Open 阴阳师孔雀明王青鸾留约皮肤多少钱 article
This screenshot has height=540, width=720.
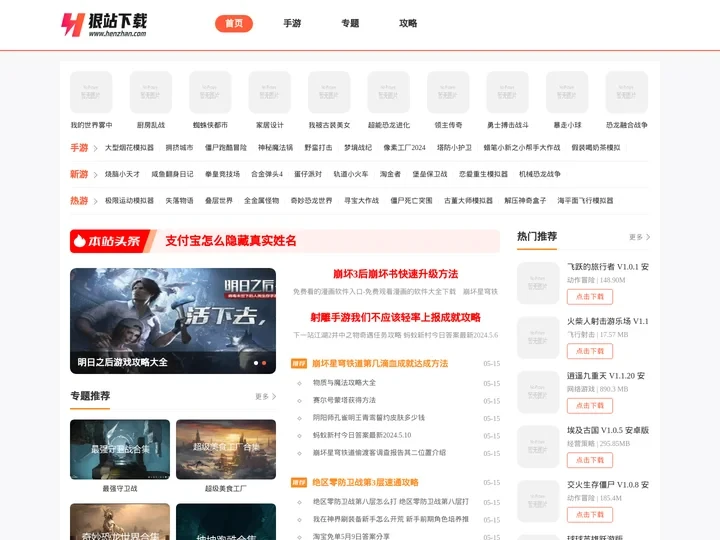369,417
